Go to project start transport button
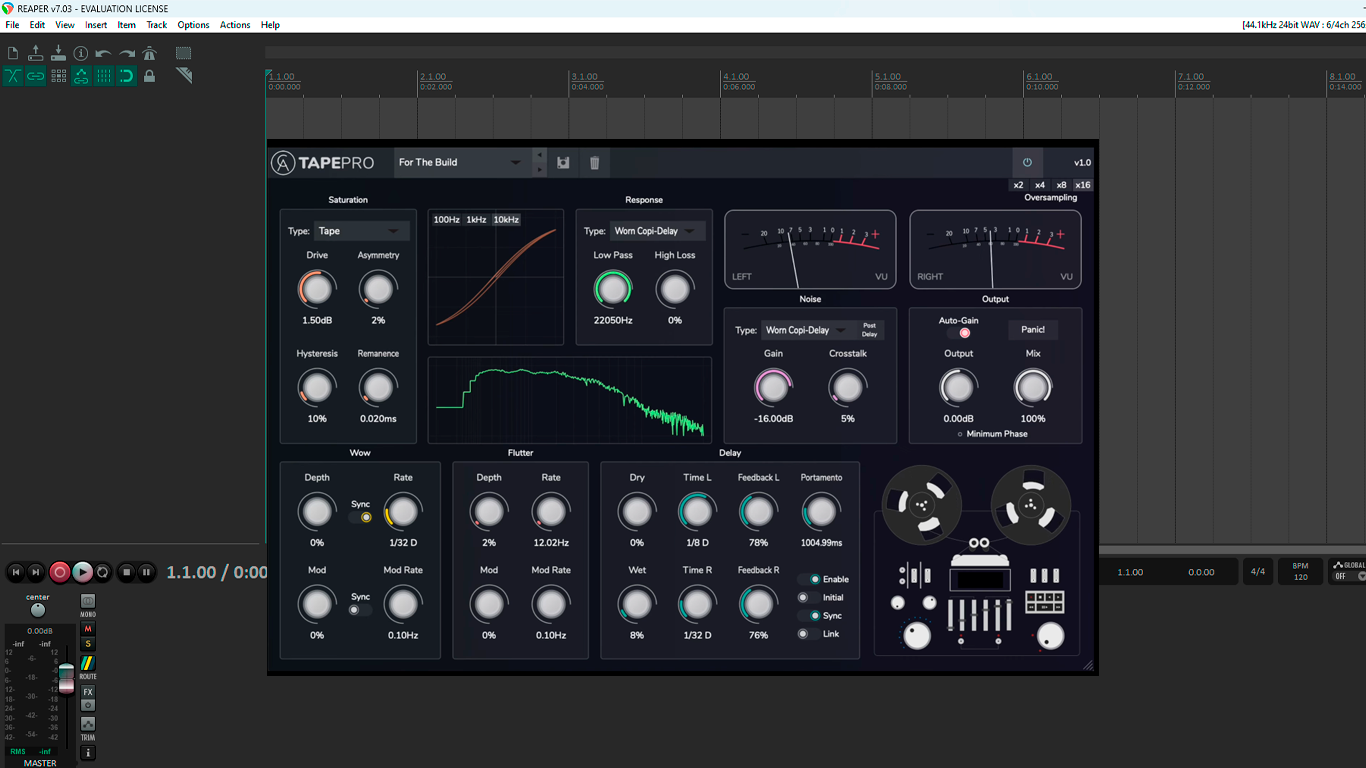The height and width of the screenshot is (768, 1366). pos(15,572)
